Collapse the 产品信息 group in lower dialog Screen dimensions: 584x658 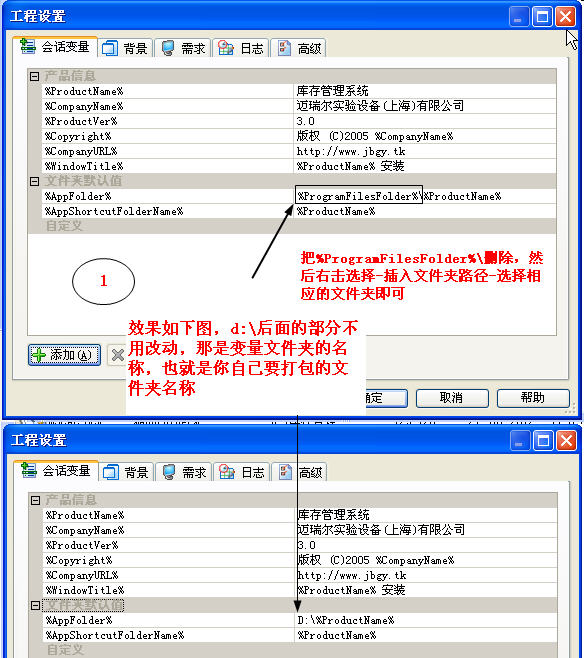(x=35, y=500)
